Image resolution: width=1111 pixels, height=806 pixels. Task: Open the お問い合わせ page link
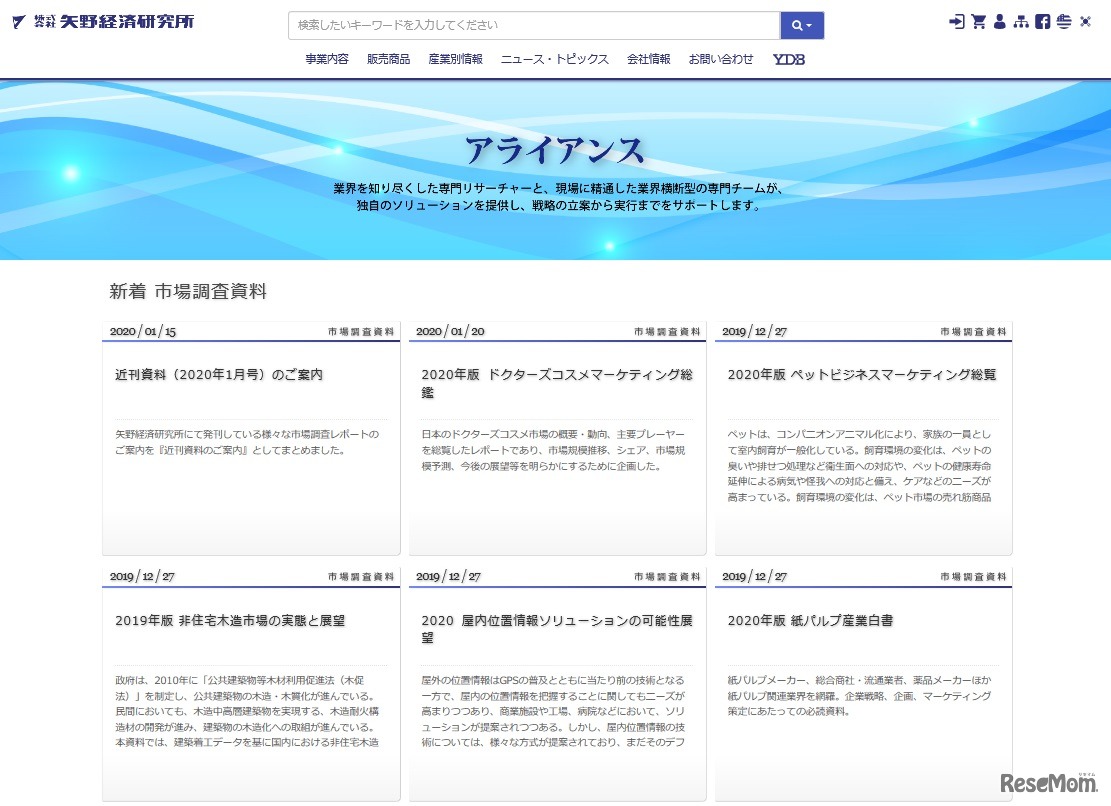tap(721, 59)
